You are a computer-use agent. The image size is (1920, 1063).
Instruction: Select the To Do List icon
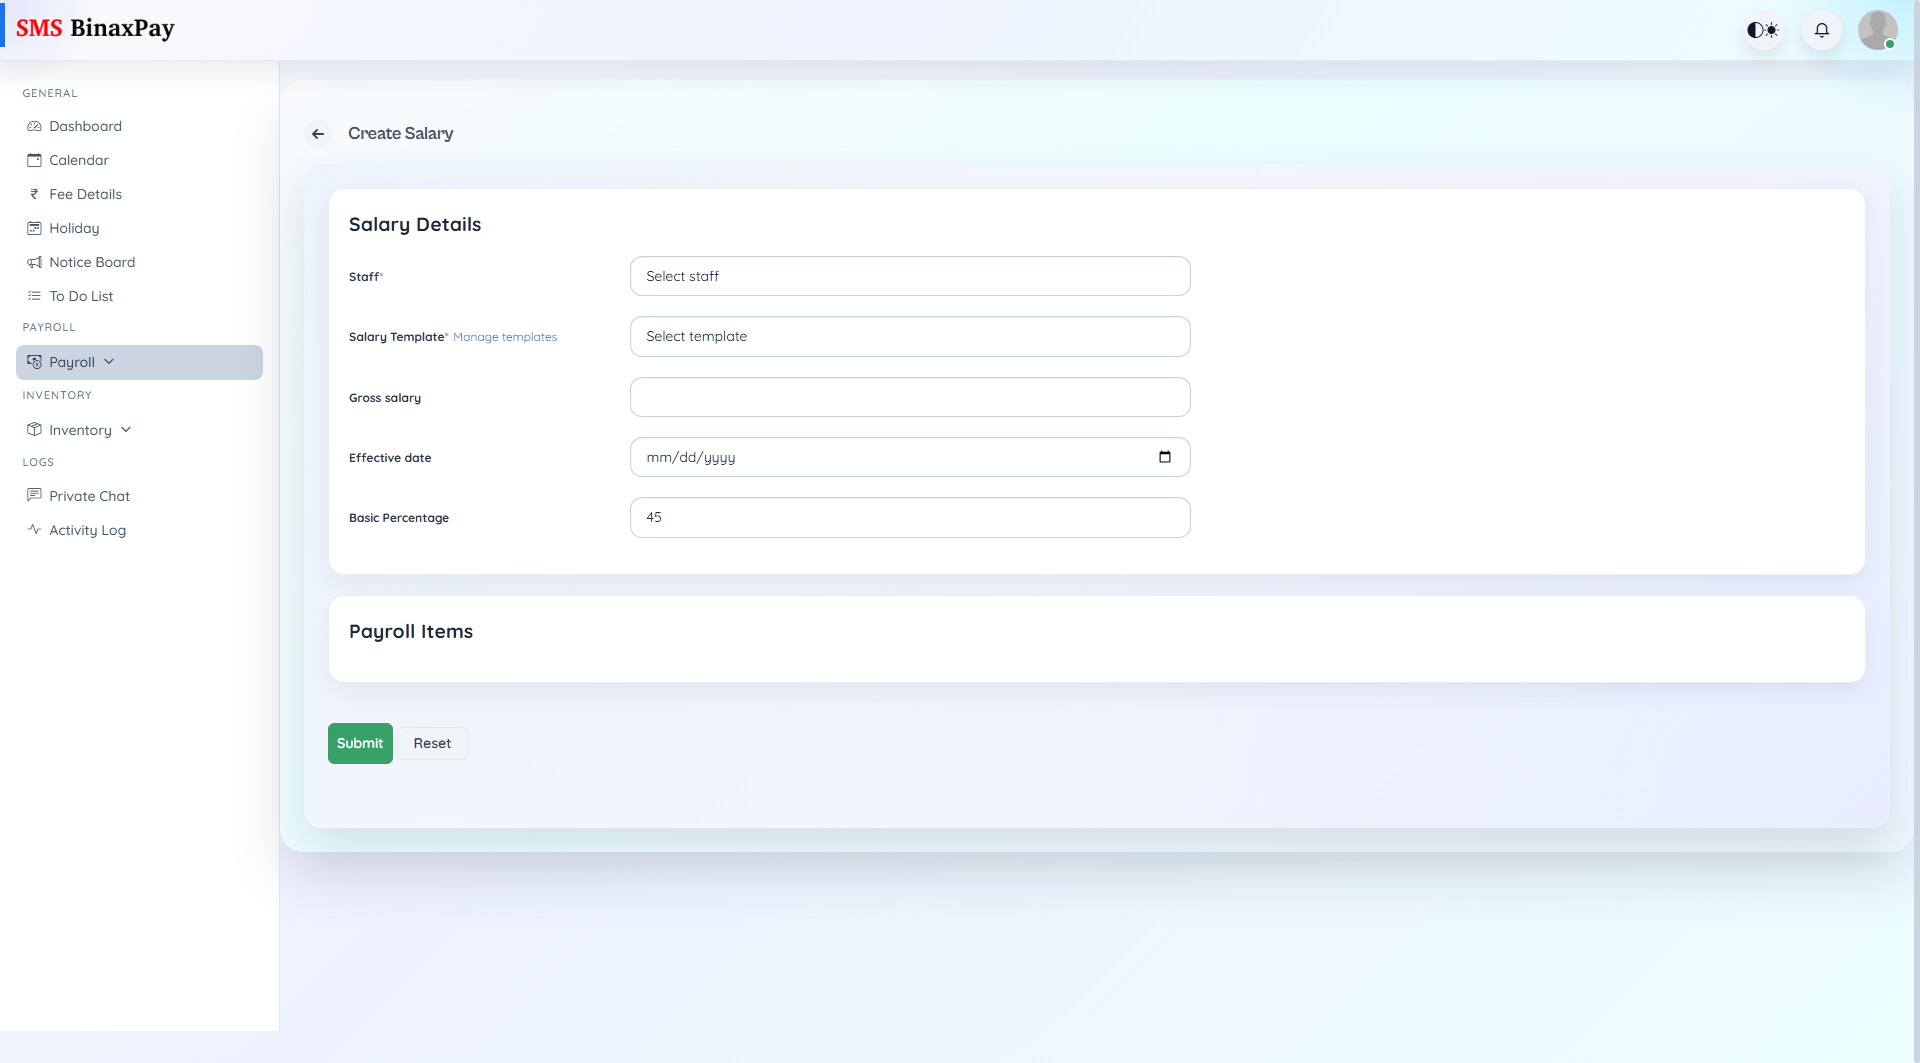point(33,295)
